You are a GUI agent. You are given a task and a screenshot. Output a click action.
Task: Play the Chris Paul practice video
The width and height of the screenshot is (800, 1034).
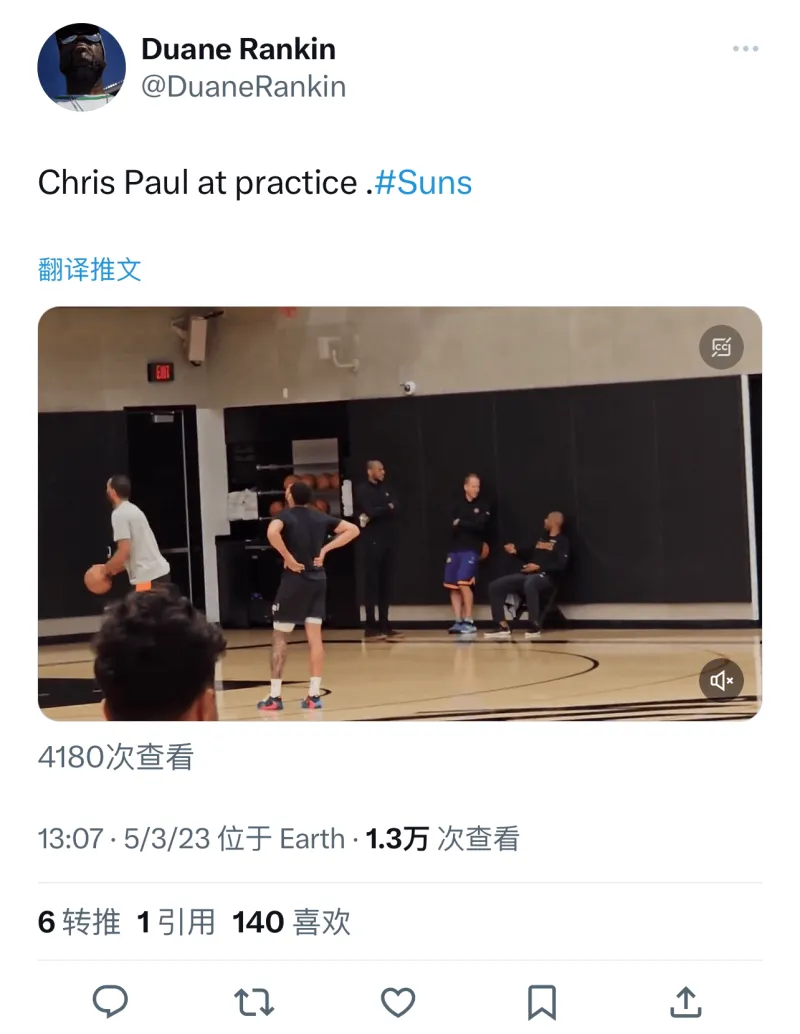[400, 514]
